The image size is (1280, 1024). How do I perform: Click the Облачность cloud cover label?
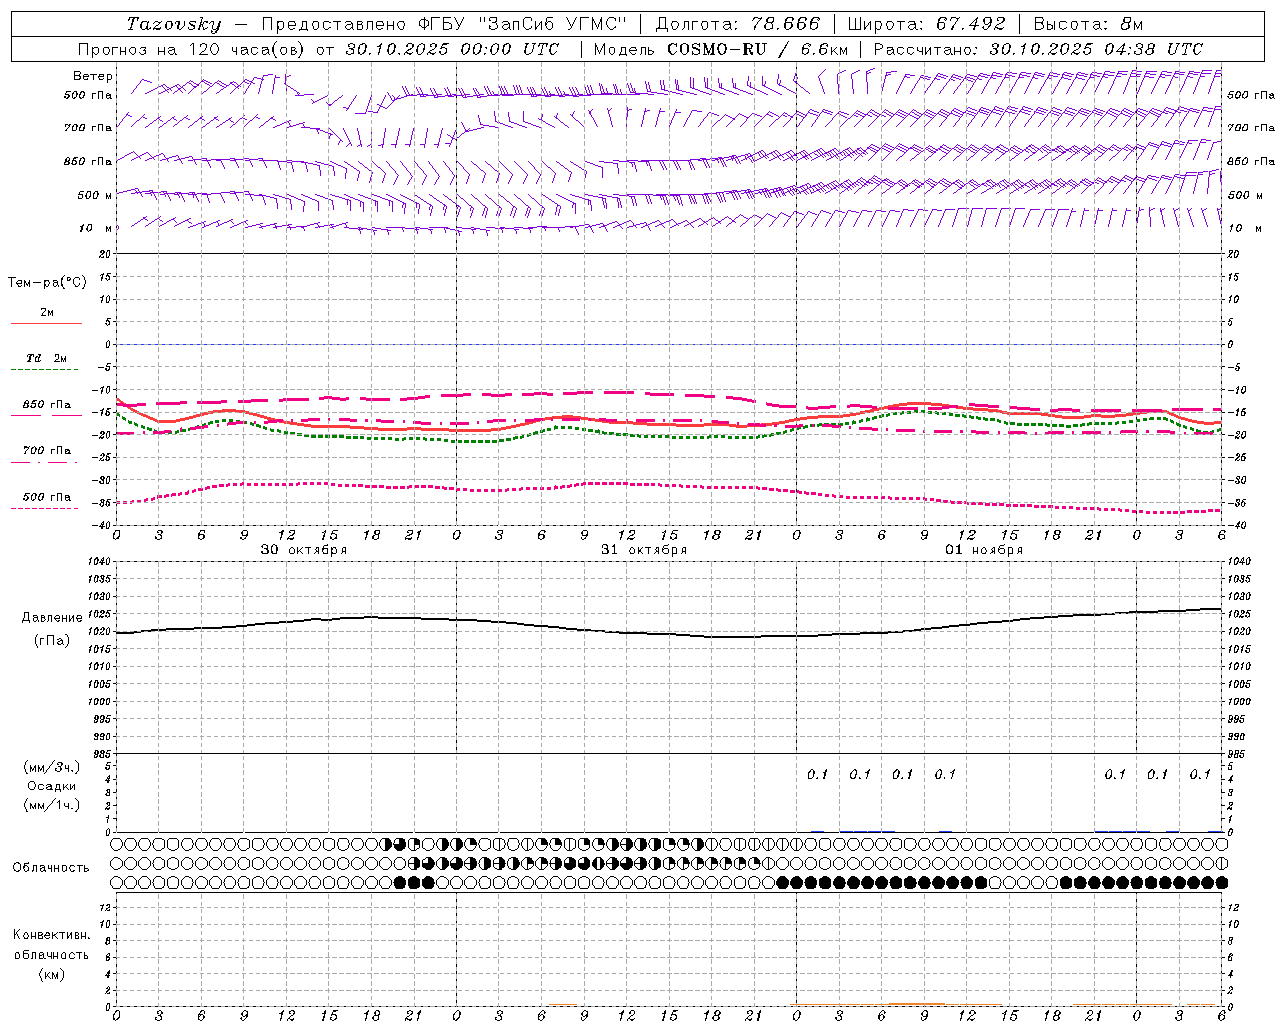(x=51, y=867)
